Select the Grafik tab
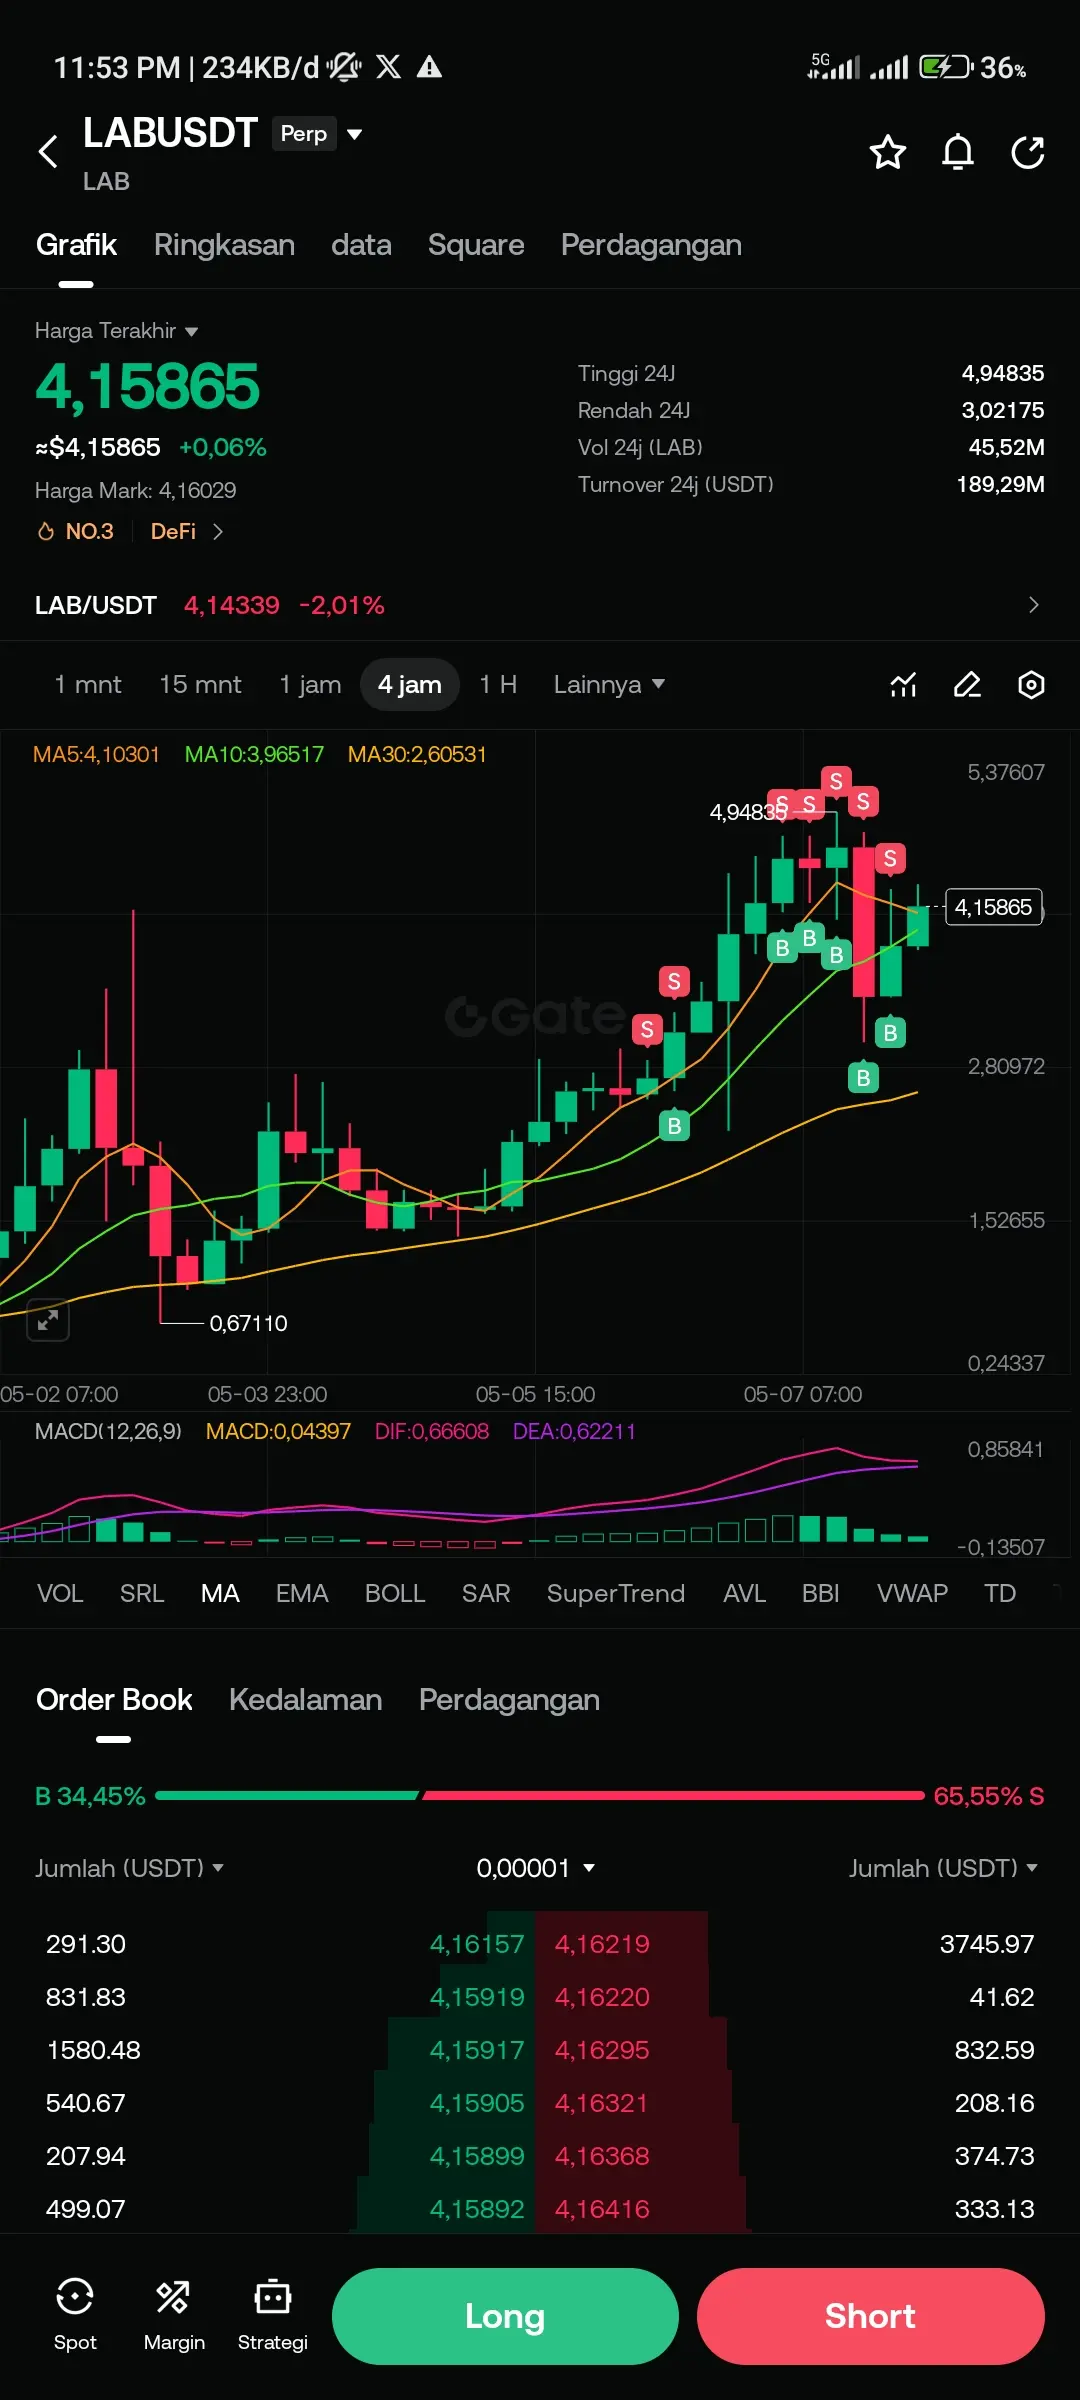 [76, 245]
